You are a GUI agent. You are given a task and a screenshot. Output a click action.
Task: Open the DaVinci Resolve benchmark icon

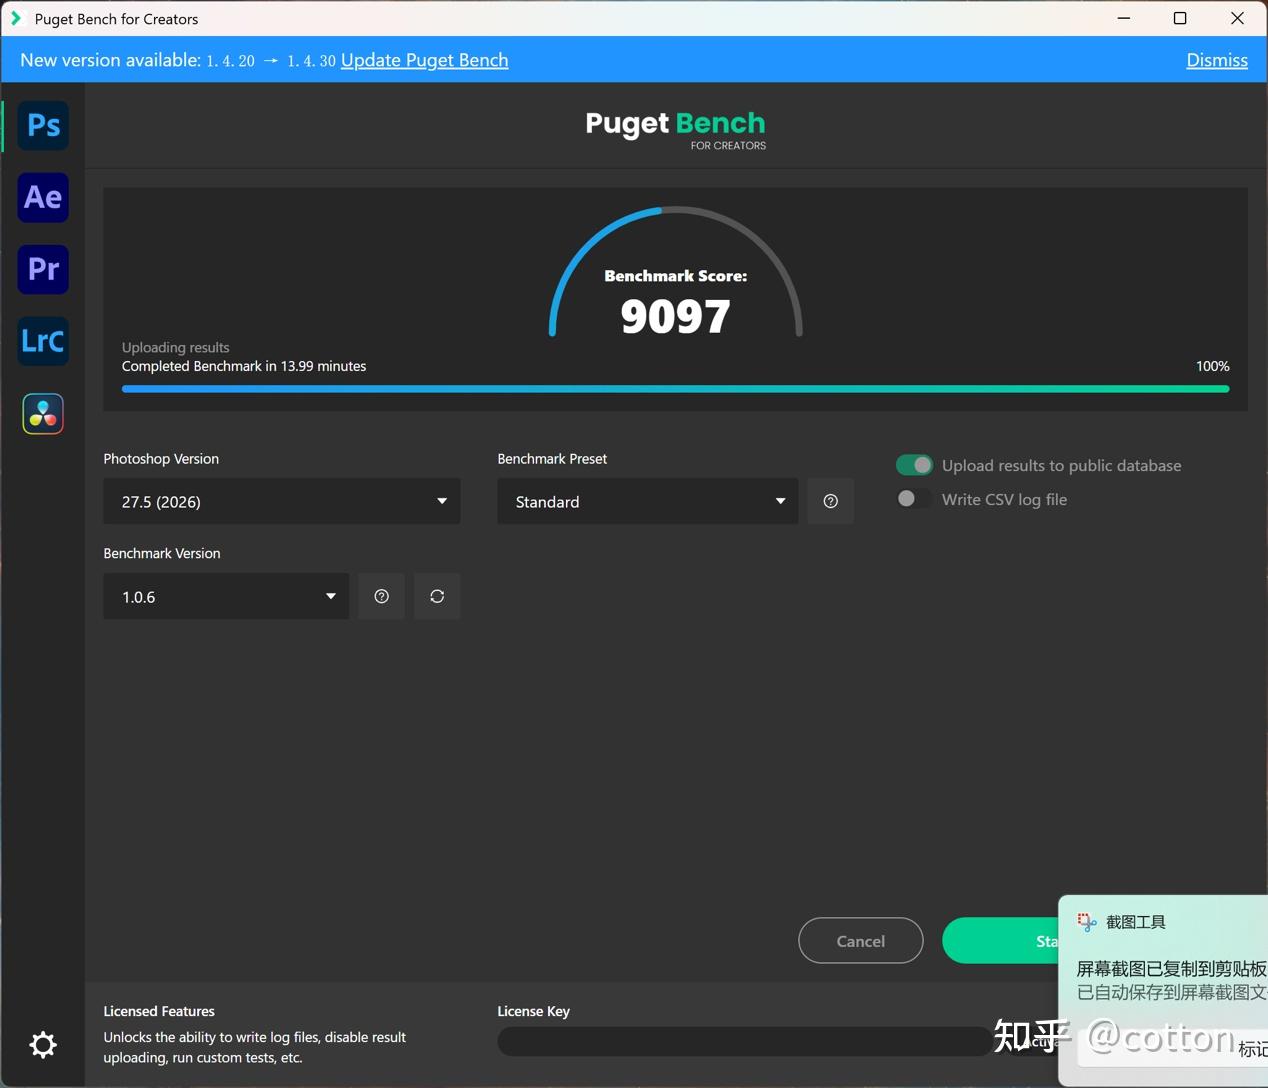pos(43,413)
